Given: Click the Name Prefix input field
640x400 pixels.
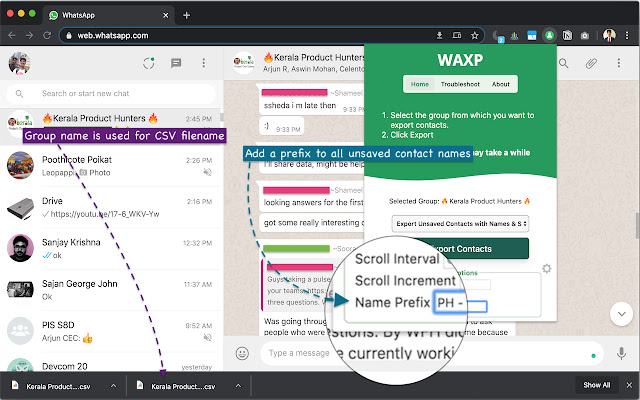Looking at the screenshot, I should [461, 303].
